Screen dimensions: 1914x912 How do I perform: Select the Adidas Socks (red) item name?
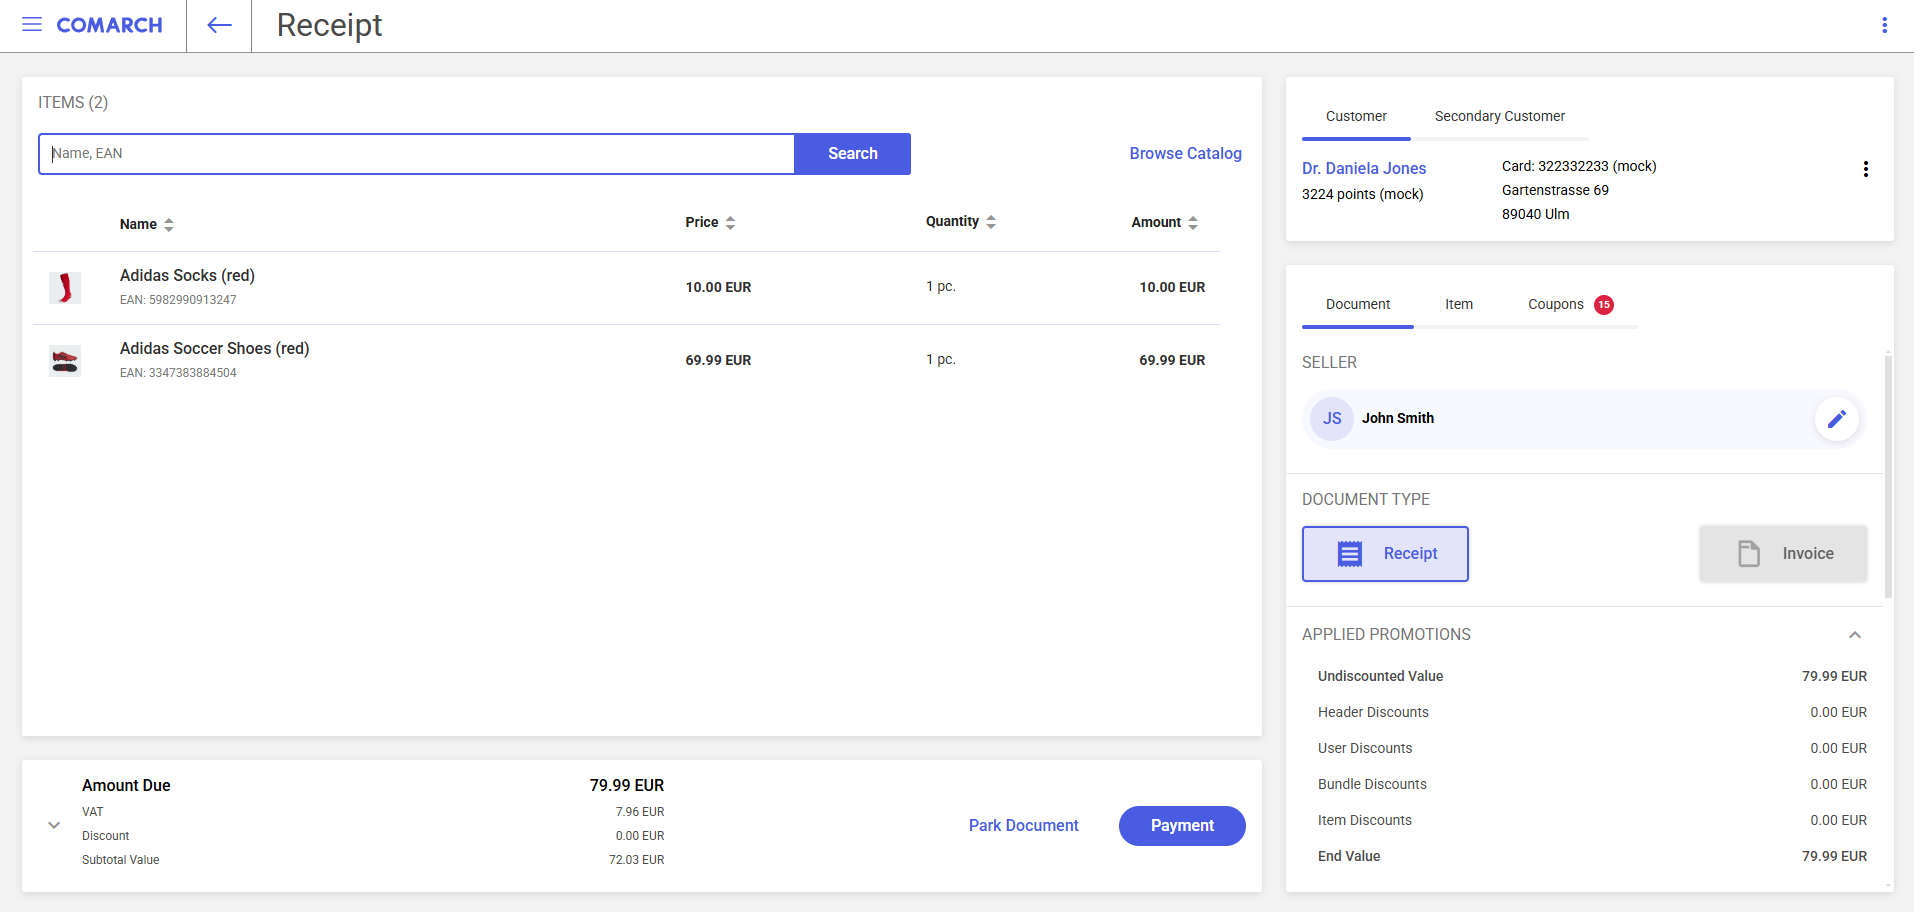click(187, 276)
